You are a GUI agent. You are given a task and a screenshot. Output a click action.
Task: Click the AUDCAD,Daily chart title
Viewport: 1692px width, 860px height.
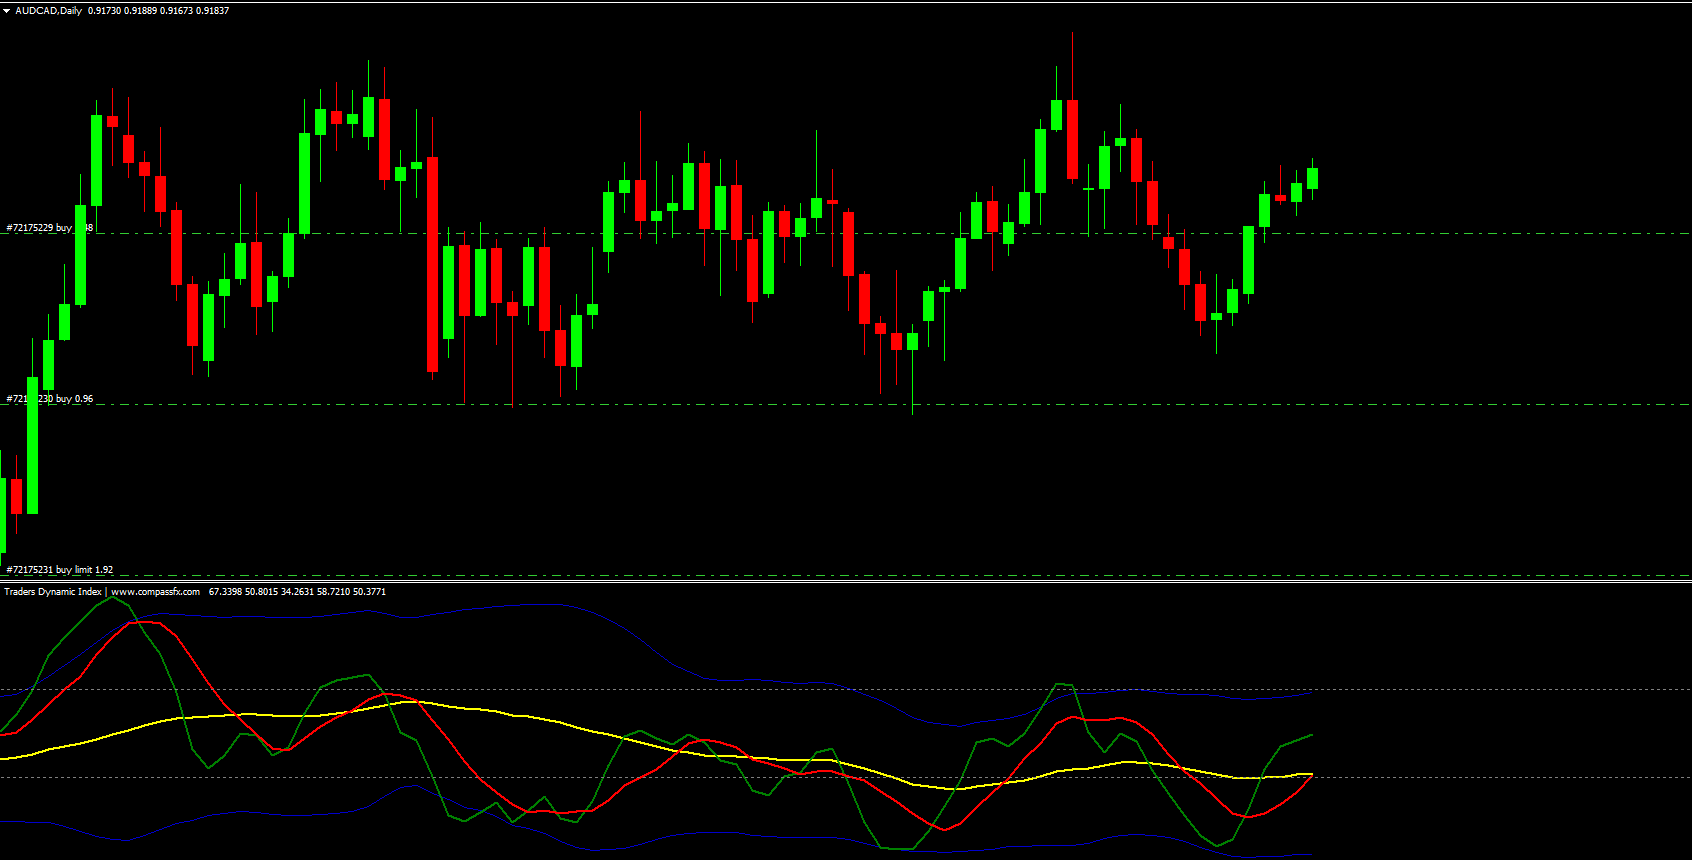pyautogui.click(x=48, y=11)
